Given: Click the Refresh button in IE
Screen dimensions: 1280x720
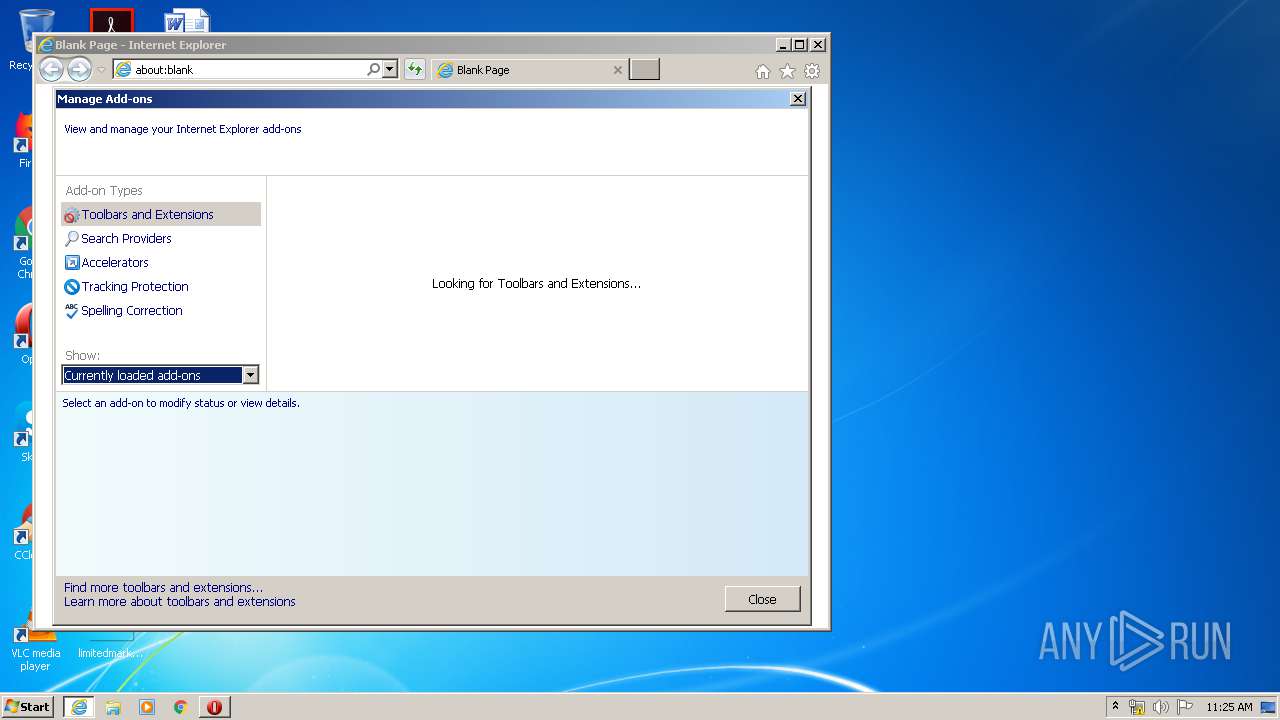Looking at the screenshot, I should click(x=414, y=70).
